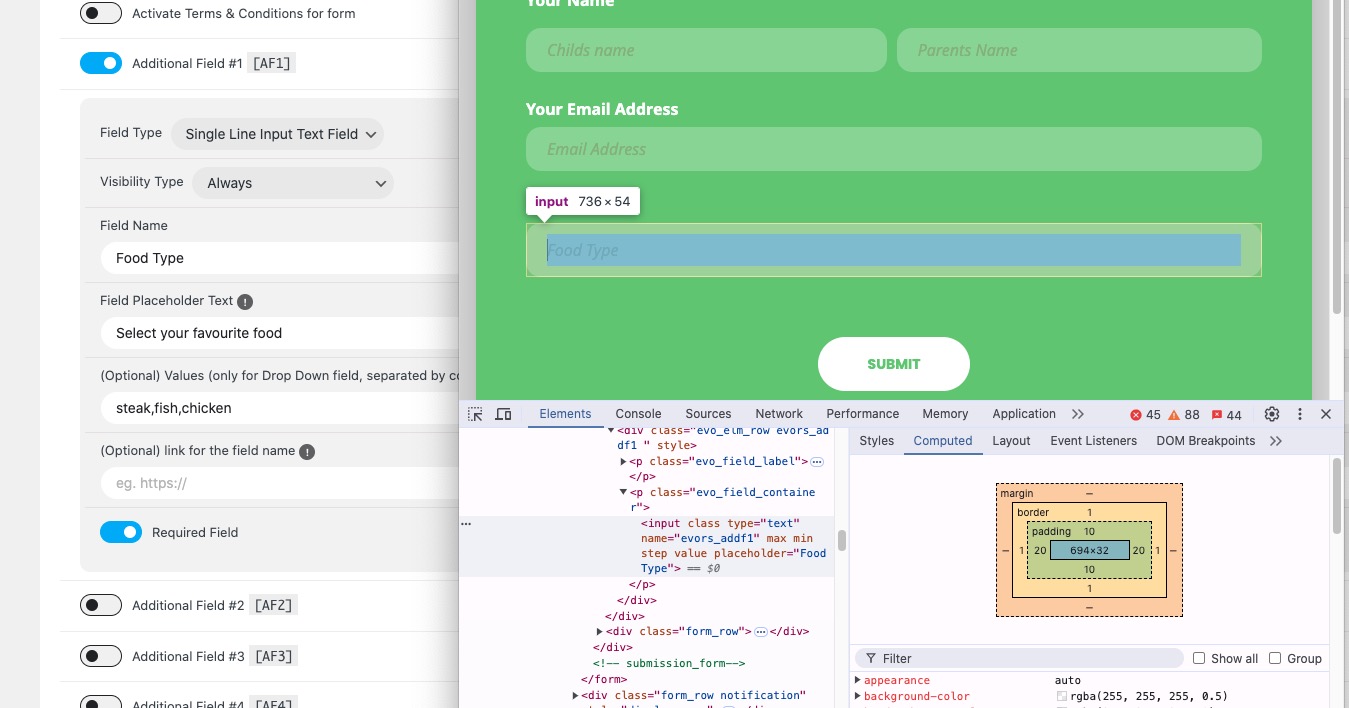
Task: Open the Field Type dropdown
Action: tap(277, 134)
